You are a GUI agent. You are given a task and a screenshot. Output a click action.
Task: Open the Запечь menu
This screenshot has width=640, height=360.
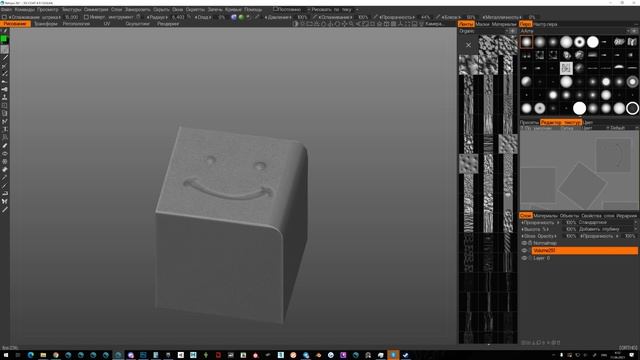click(x=215, y=9)
